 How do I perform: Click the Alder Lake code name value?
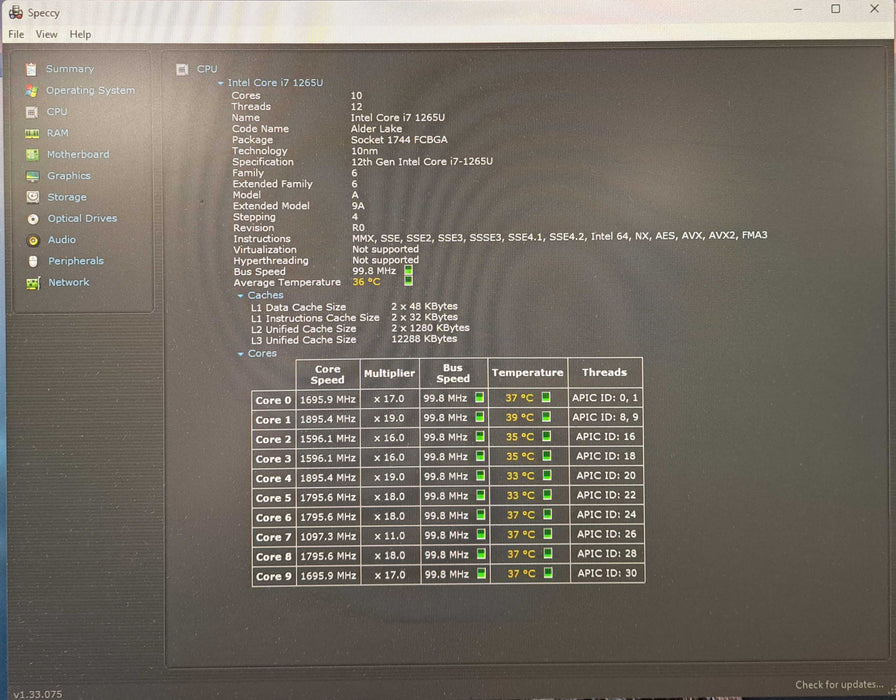click(x=376, y=129)
